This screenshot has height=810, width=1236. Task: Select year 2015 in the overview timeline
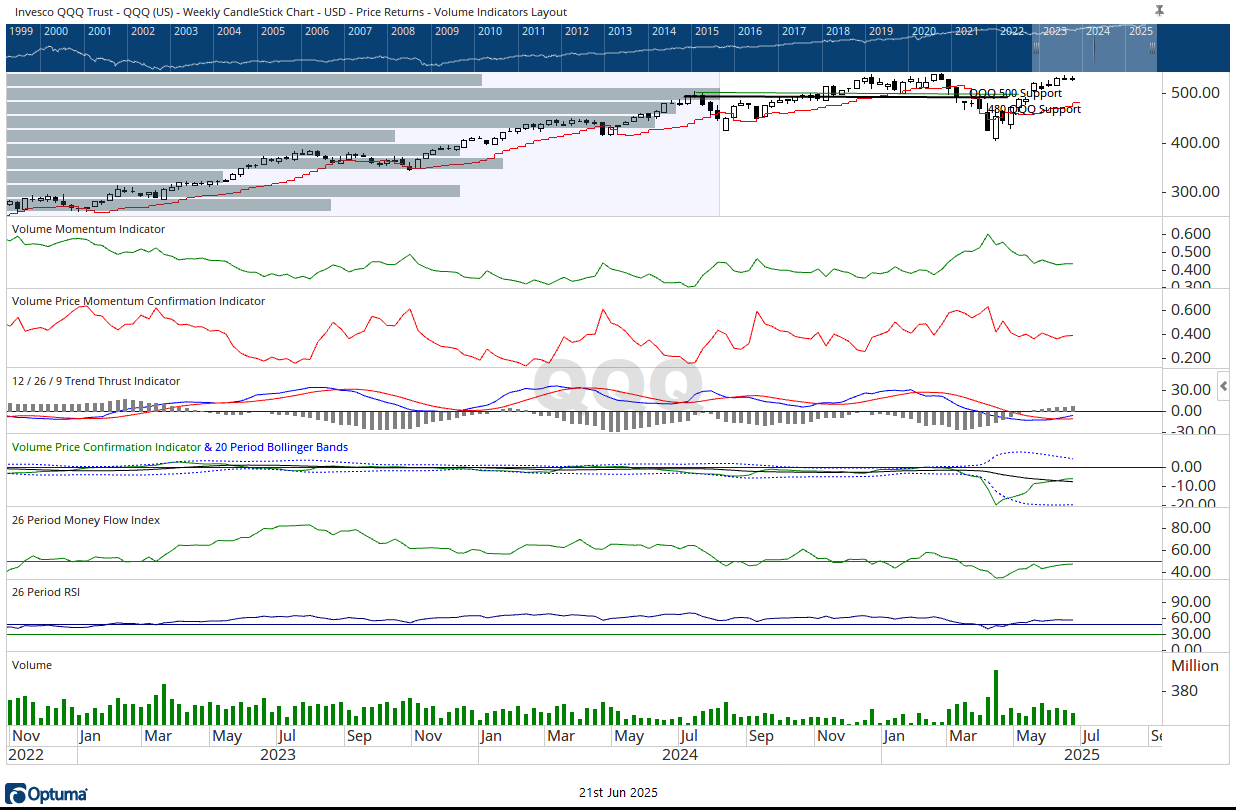tap(707, 31)
